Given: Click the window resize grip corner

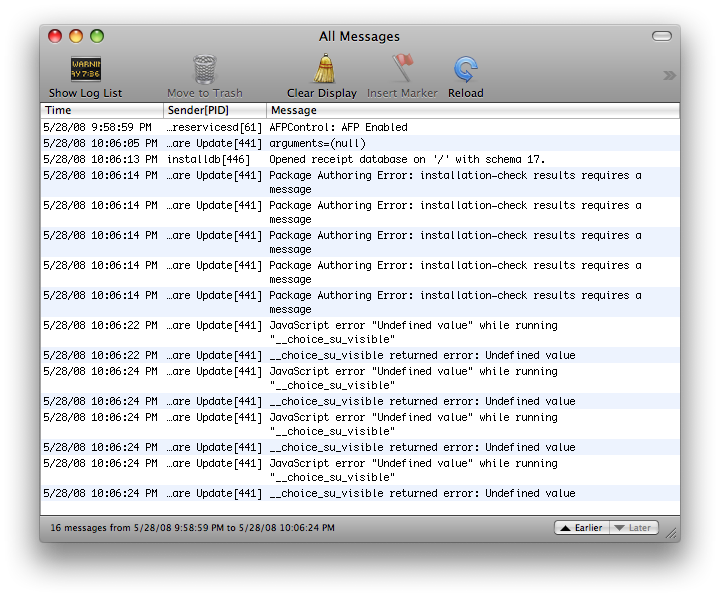Looking at the screenshot, I should tap(671, 533).
